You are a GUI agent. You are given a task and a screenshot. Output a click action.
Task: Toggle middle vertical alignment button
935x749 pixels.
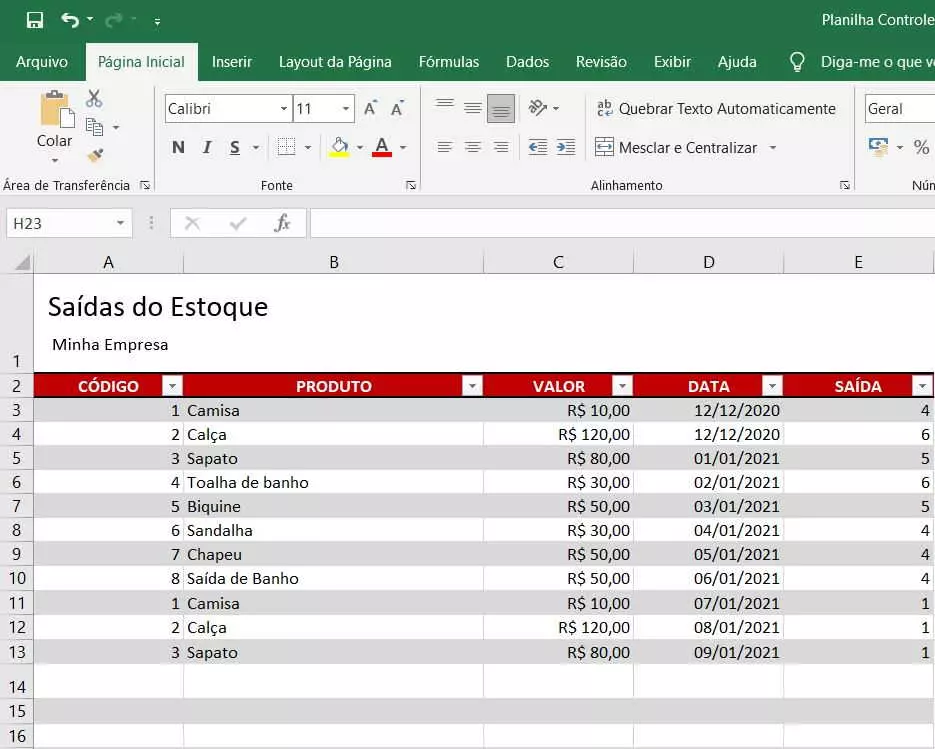coord(473,108)
